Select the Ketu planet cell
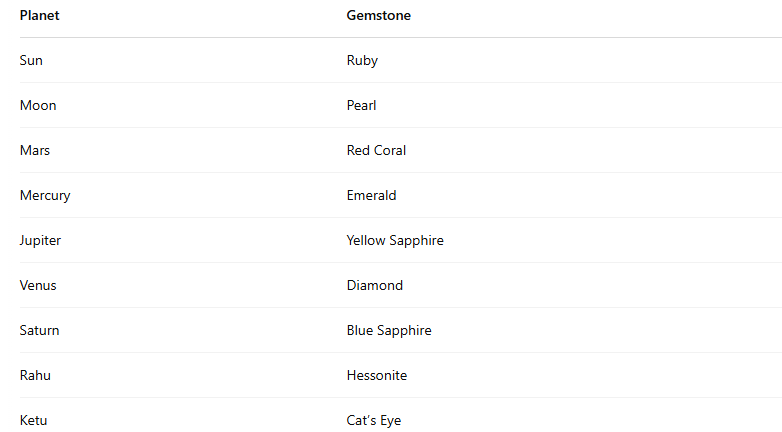Image resolution: width=782 pixels, height=432 pixels. pyautogui.click(x=33, y=421)
